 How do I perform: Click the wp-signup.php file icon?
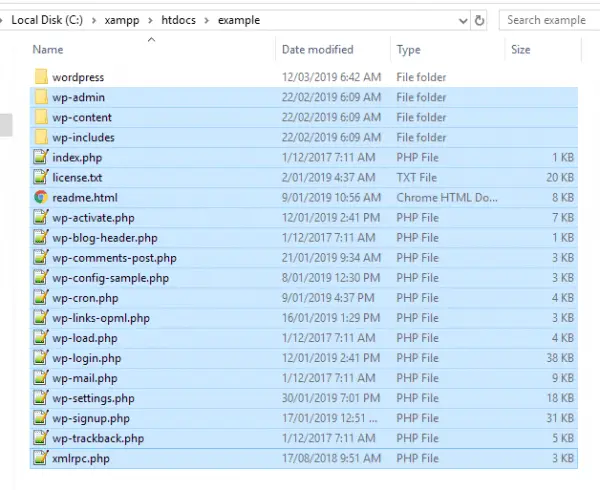point(41,418)
